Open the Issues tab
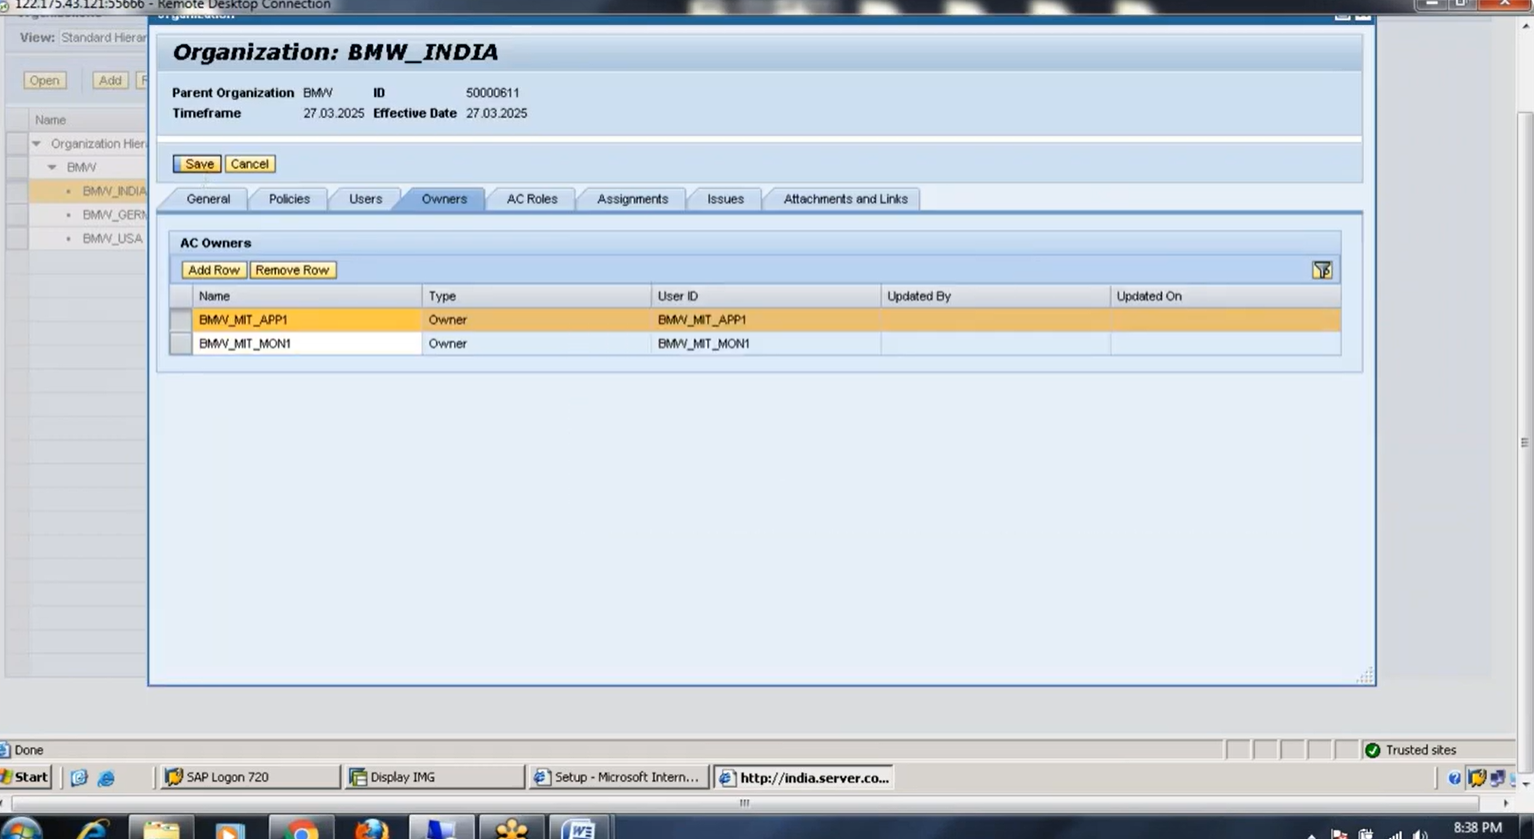The height and width of the screenshot is (839, 1535). click(725, 199)
